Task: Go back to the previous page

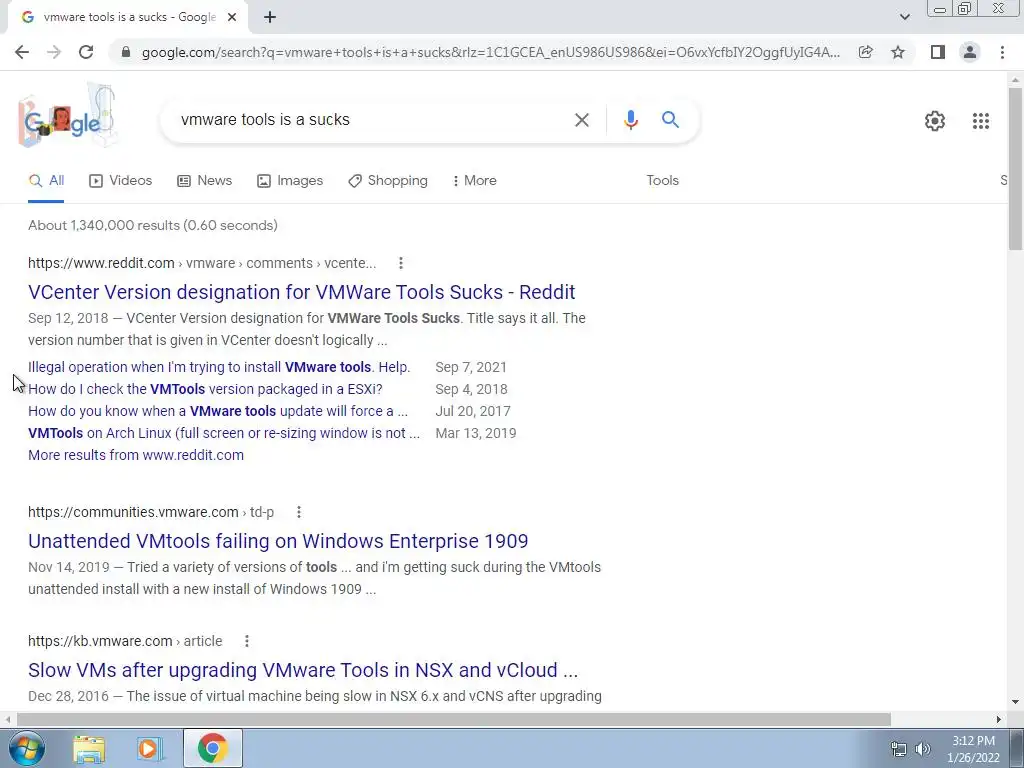Action: point(22,52)
